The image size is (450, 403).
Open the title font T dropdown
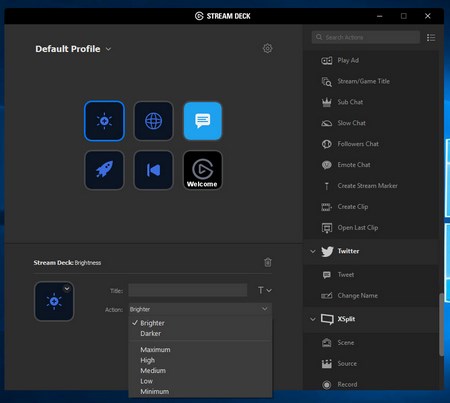(x=265, y=290)
